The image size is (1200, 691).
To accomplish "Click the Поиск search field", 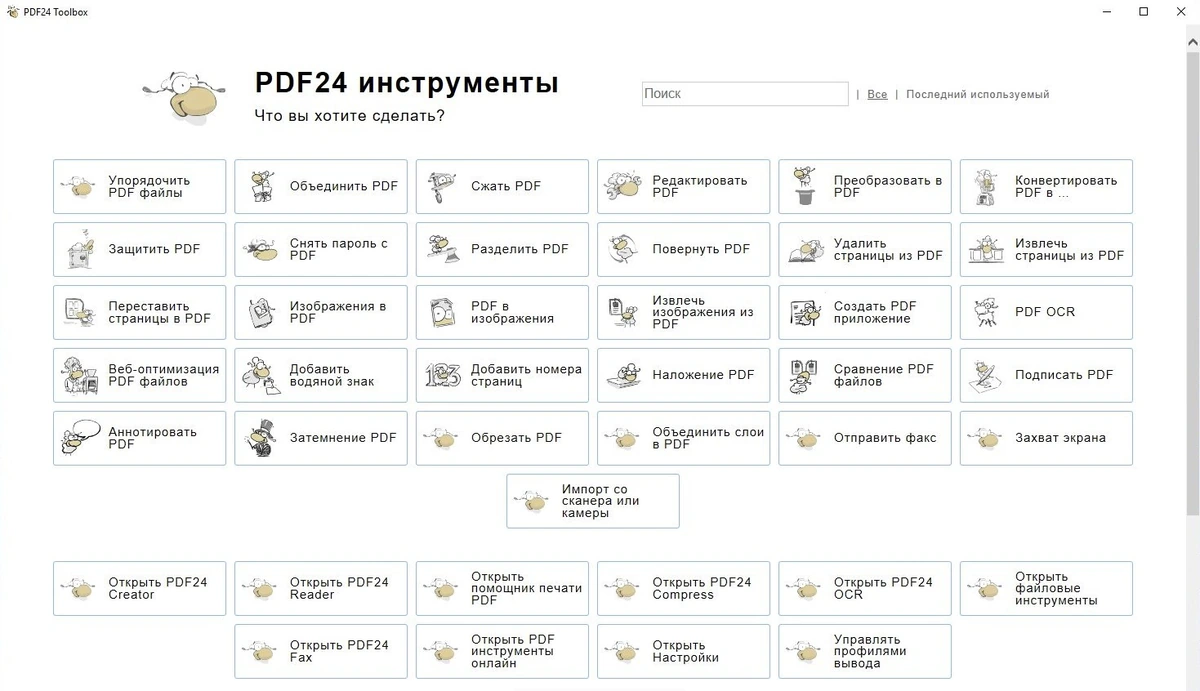I will (745, 94).
